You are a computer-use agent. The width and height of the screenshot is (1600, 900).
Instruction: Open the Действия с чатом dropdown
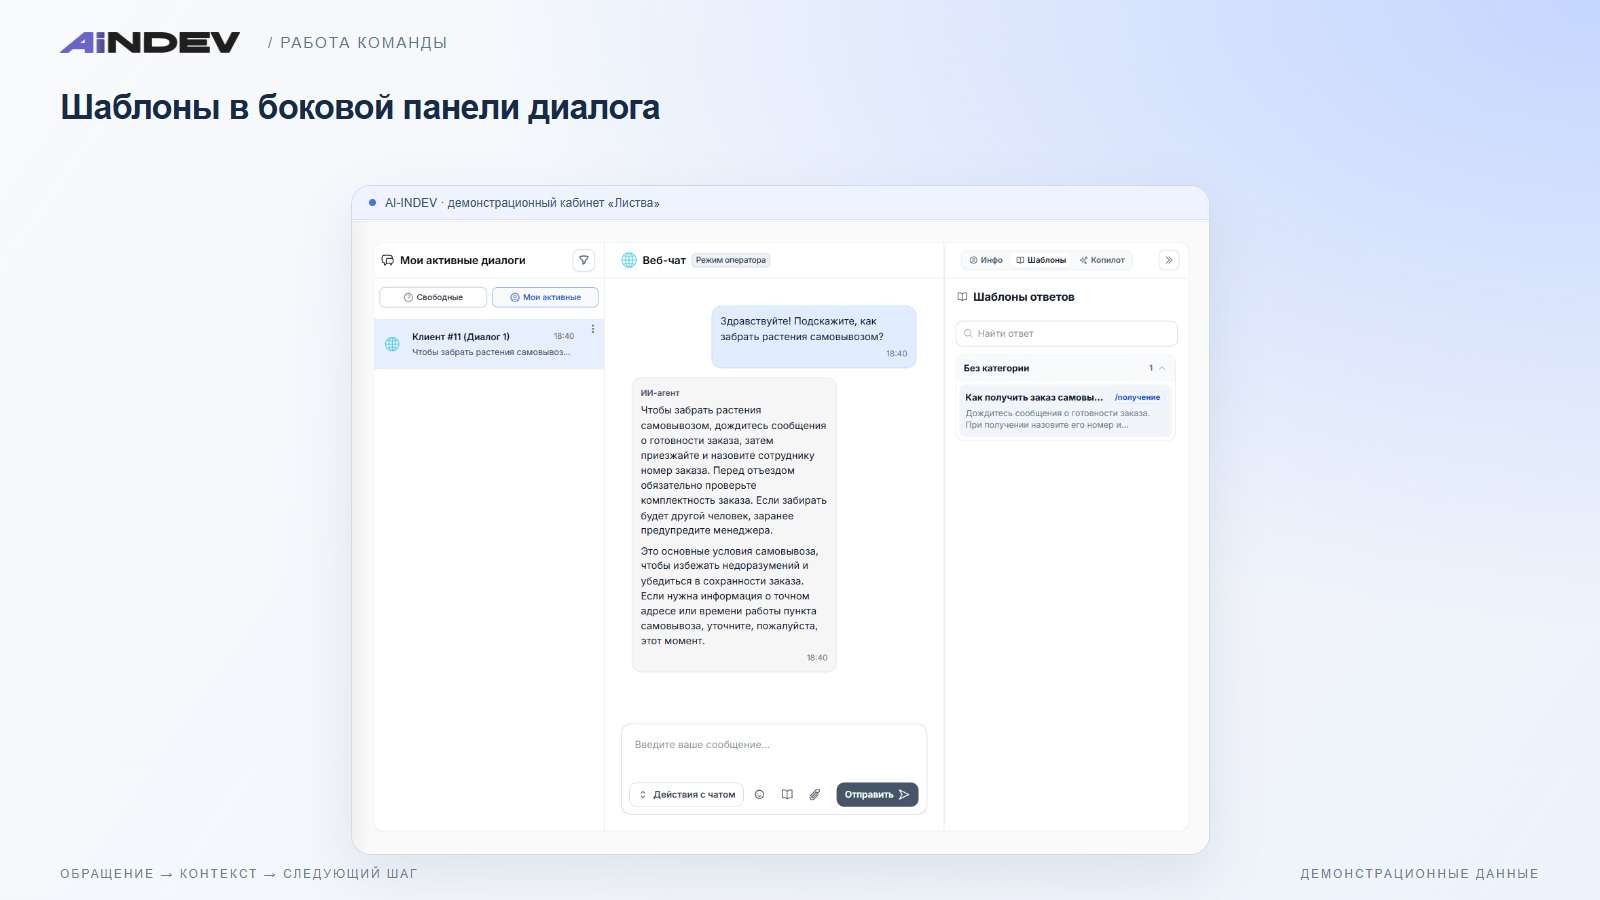(687, 795)
